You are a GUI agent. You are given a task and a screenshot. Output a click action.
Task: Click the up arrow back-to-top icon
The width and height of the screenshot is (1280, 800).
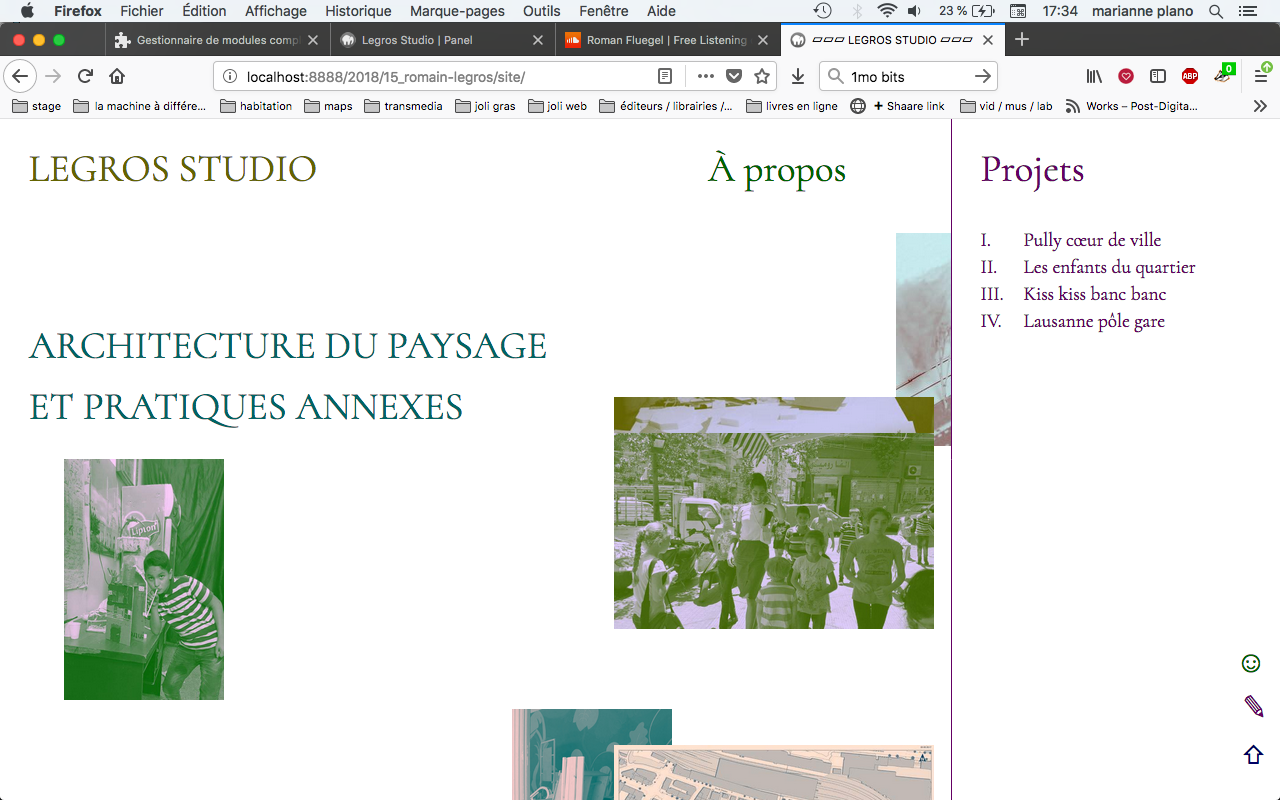pyautogui.click(x=1253, y=755)
